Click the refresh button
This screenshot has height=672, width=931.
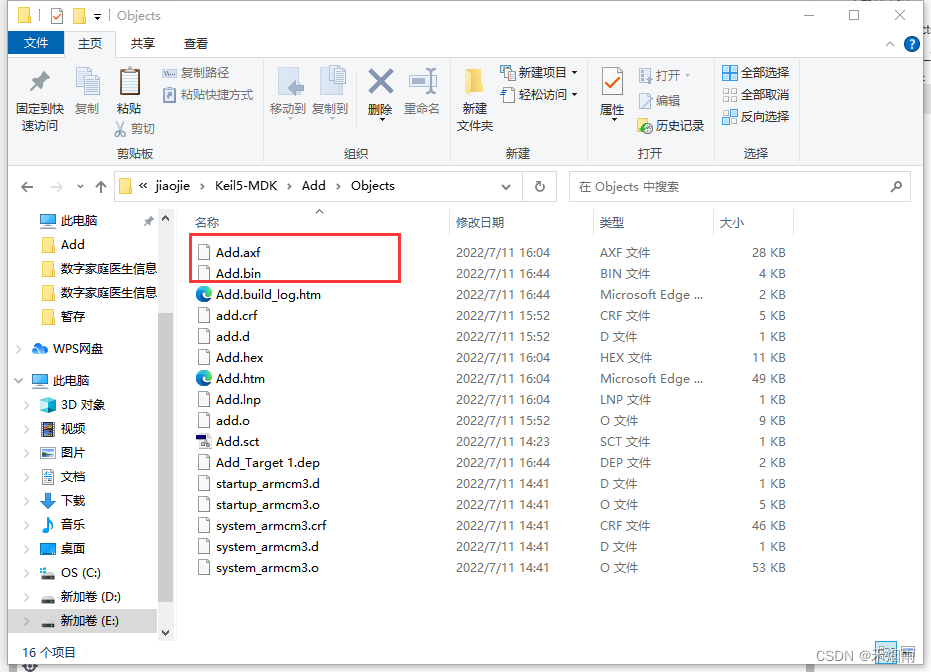pyautogui.click(x=540, y=187)
